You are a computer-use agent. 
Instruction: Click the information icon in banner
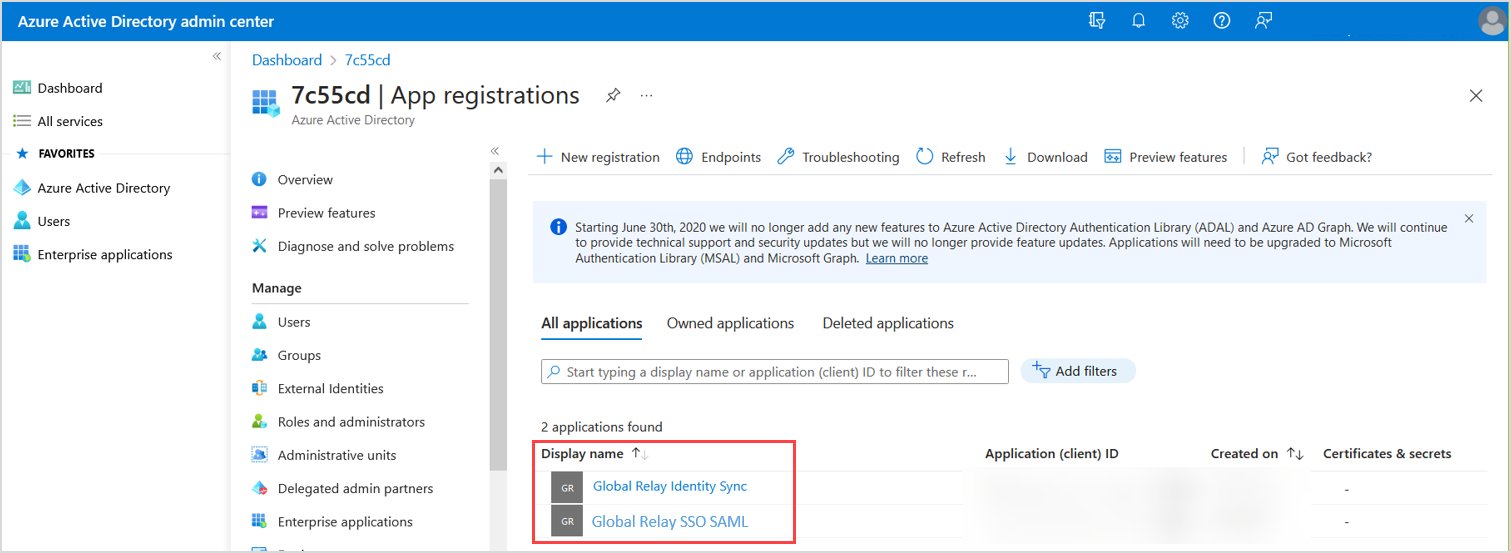(559, 227)
